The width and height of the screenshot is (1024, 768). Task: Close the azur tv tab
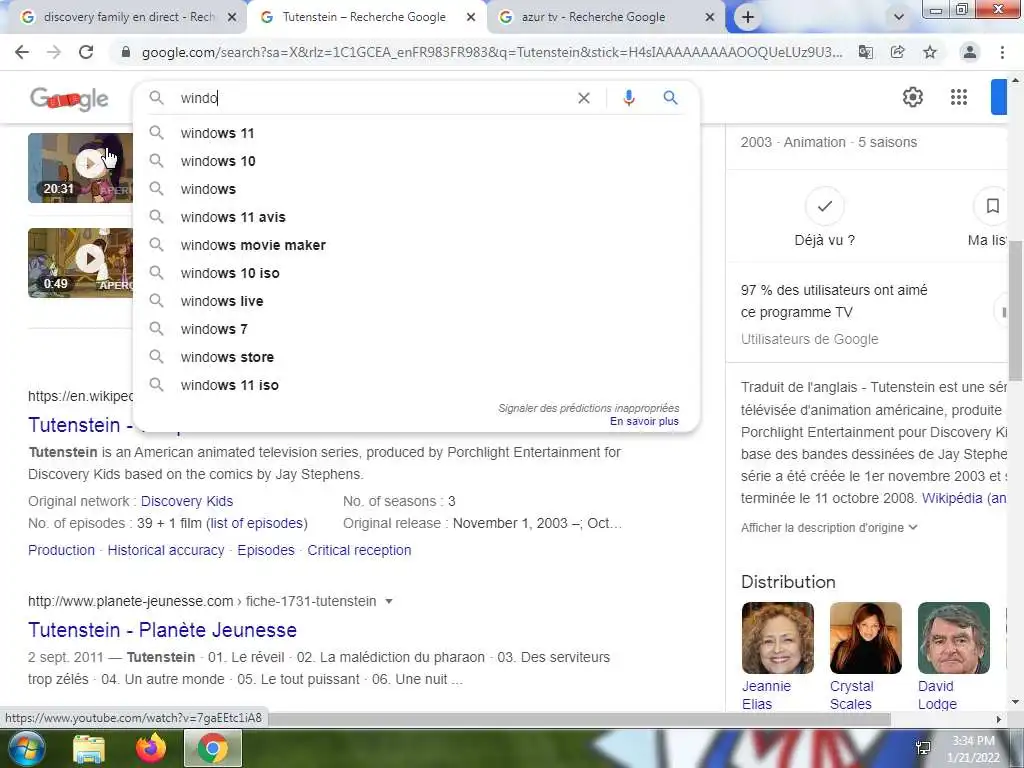710,18
